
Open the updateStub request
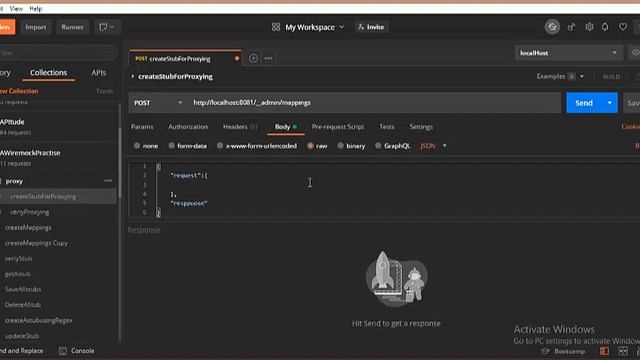(x=22, y=336)
